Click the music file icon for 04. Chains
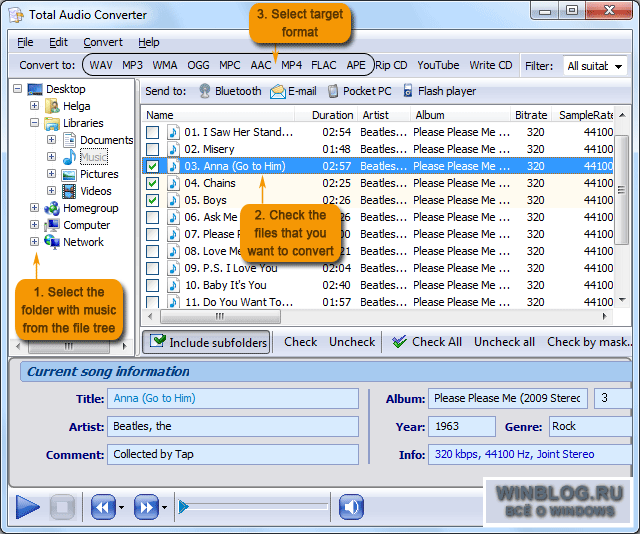Screen dimensions: 640x534 click(173, 183)
